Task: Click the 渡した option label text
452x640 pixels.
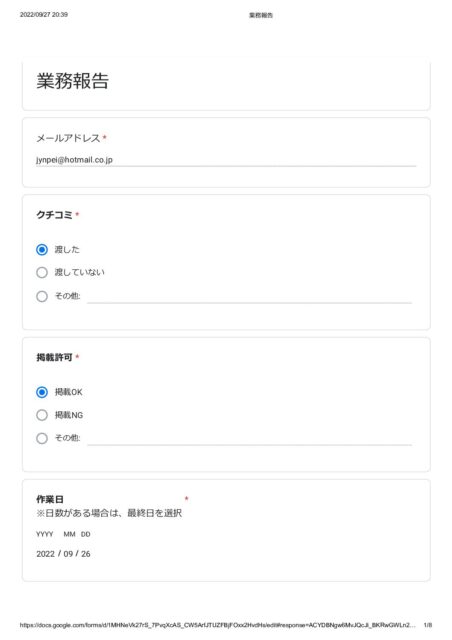Action: (67, 249)
